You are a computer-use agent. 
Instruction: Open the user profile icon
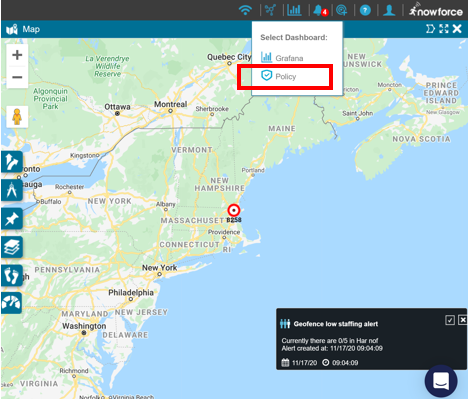coord(389,10)
